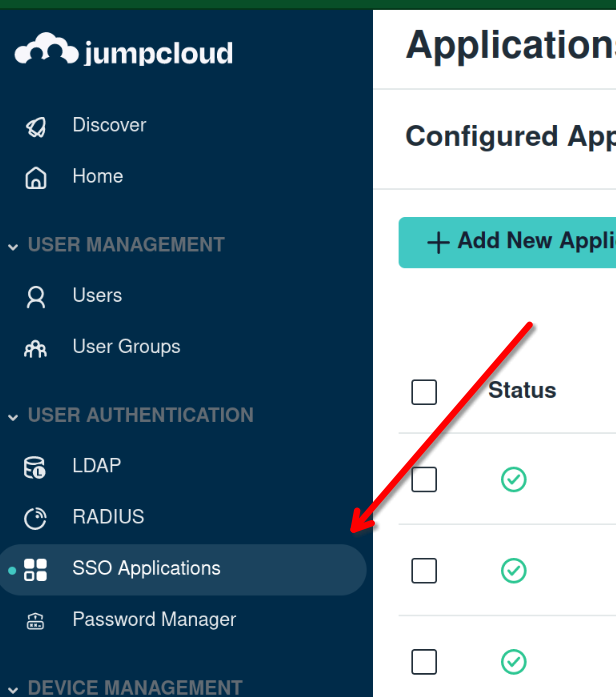Open the Discover menu item
The height and width of the screenshot is (697, 616).
[x=109, y=125]
